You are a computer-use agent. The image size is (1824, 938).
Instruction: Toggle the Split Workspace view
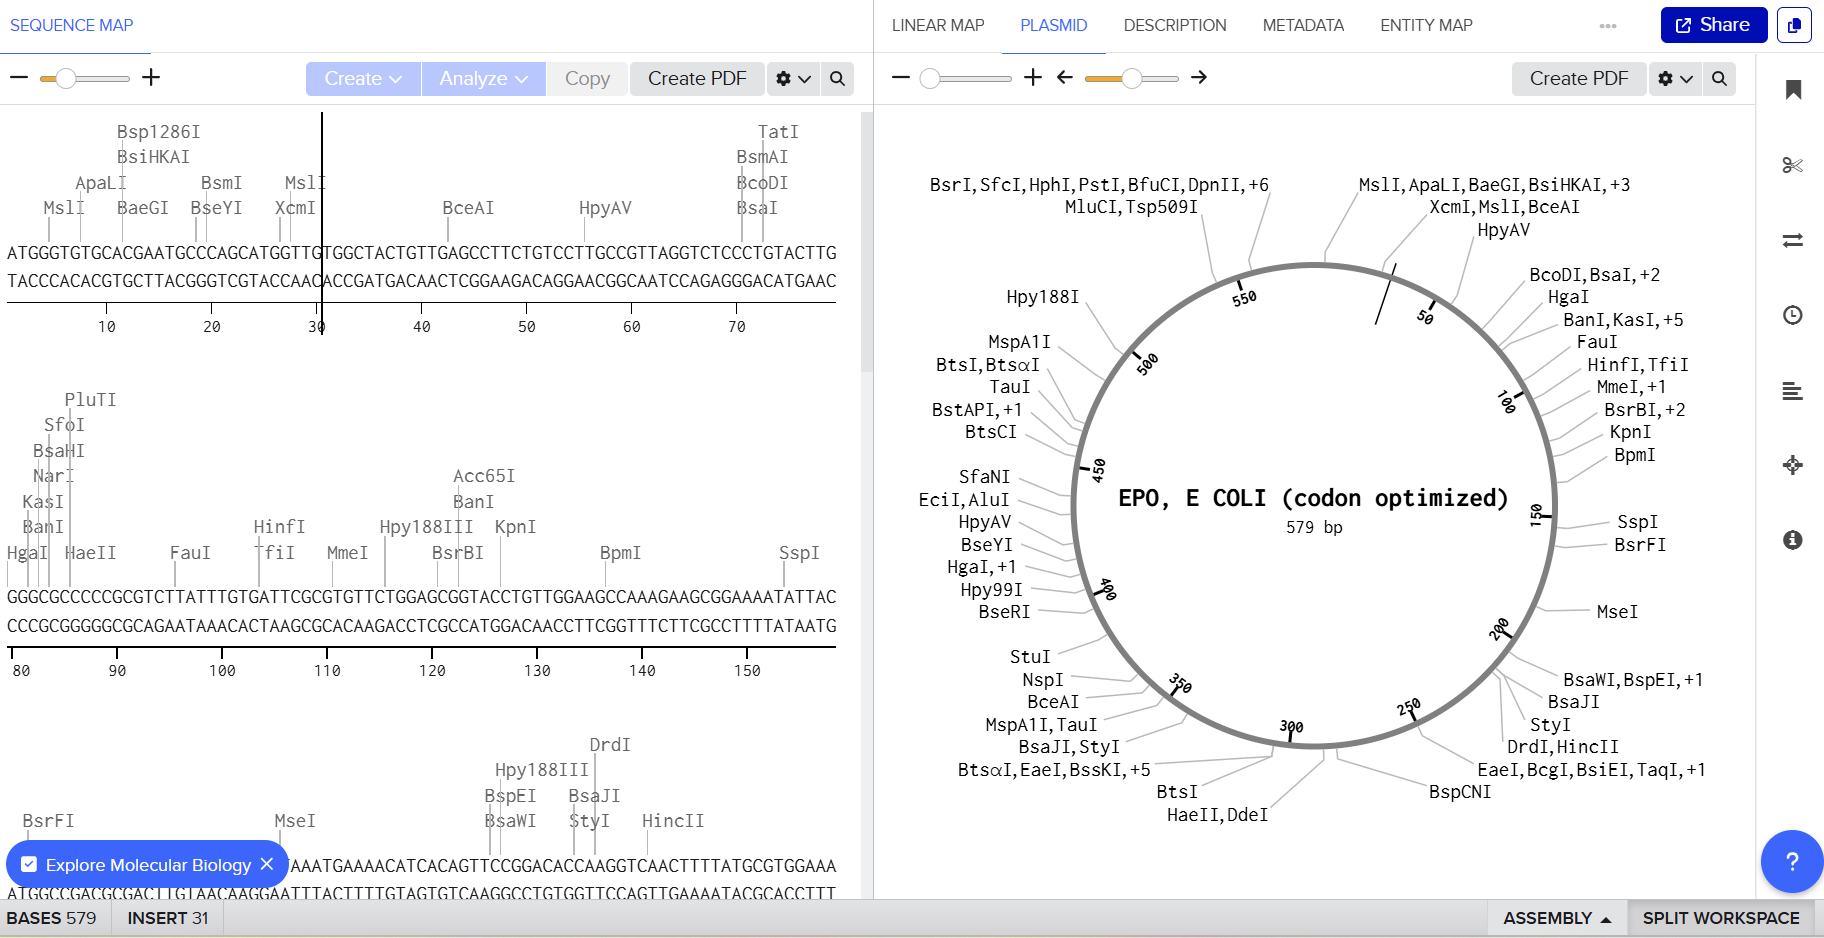click(1720, 918)
